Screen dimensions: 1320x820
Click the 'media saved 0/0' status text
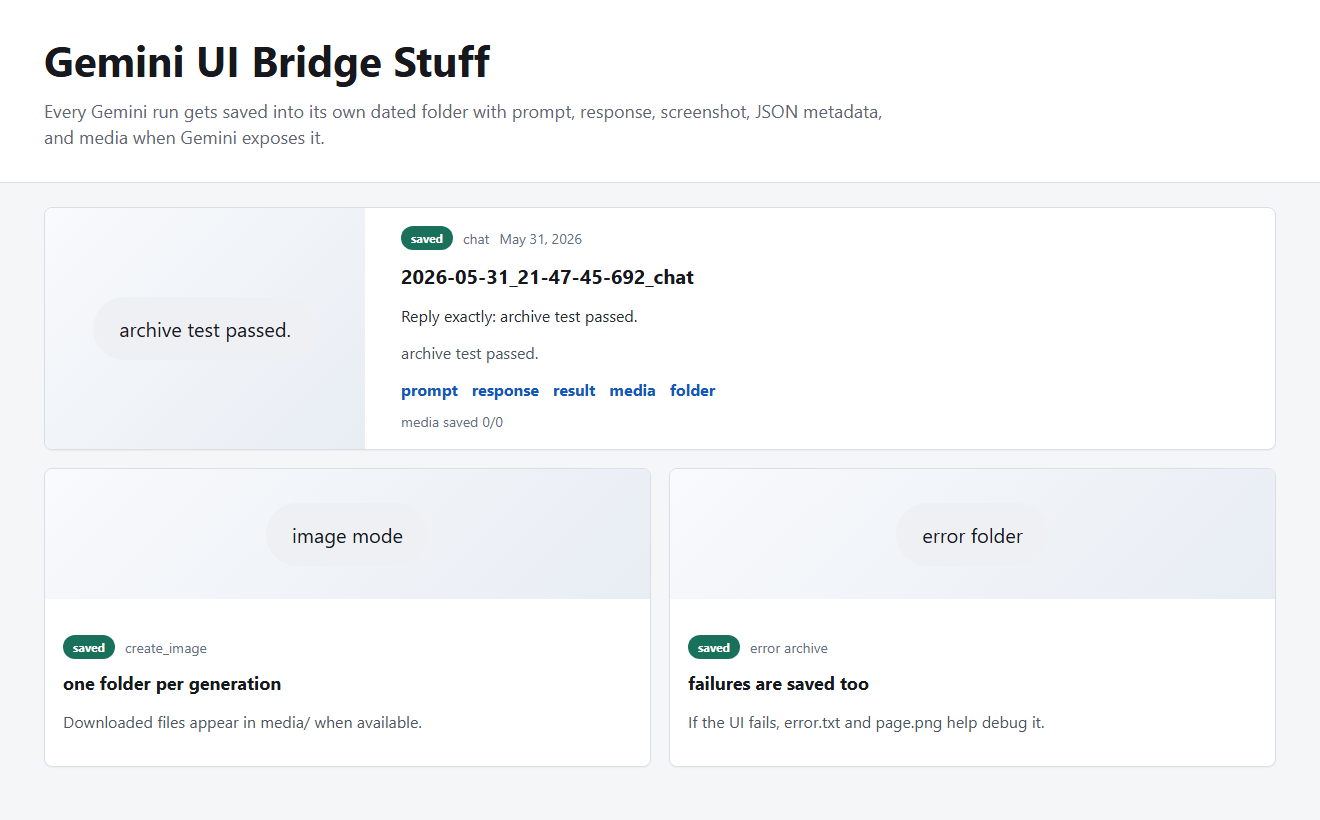(452, 422)
